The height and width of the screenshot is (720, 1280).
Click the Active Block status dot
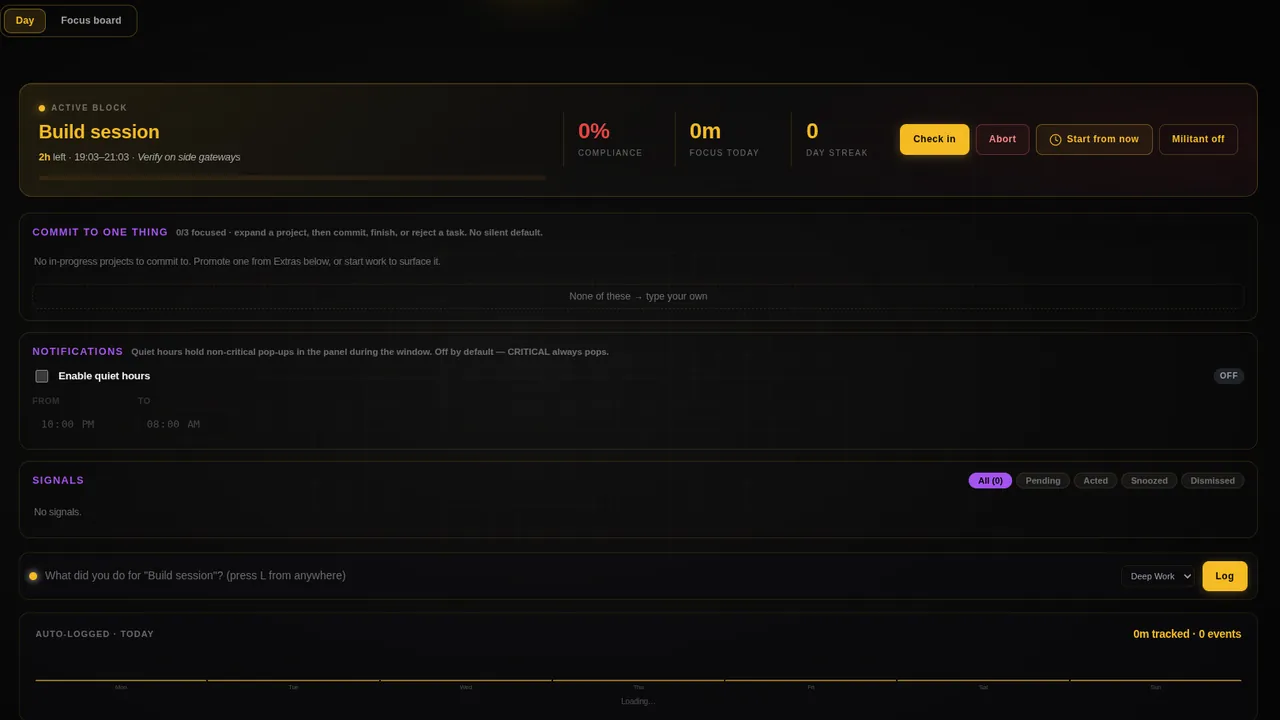point(42,108)
